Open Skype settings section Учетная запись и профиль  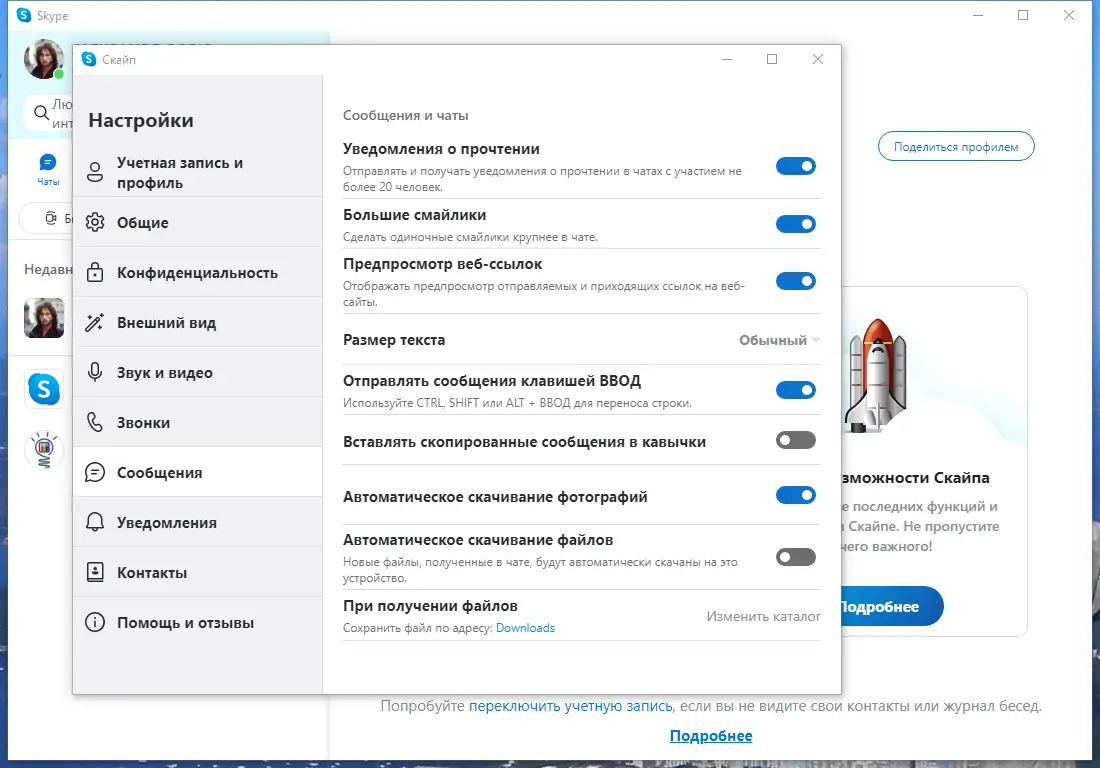tap(95, 172)
